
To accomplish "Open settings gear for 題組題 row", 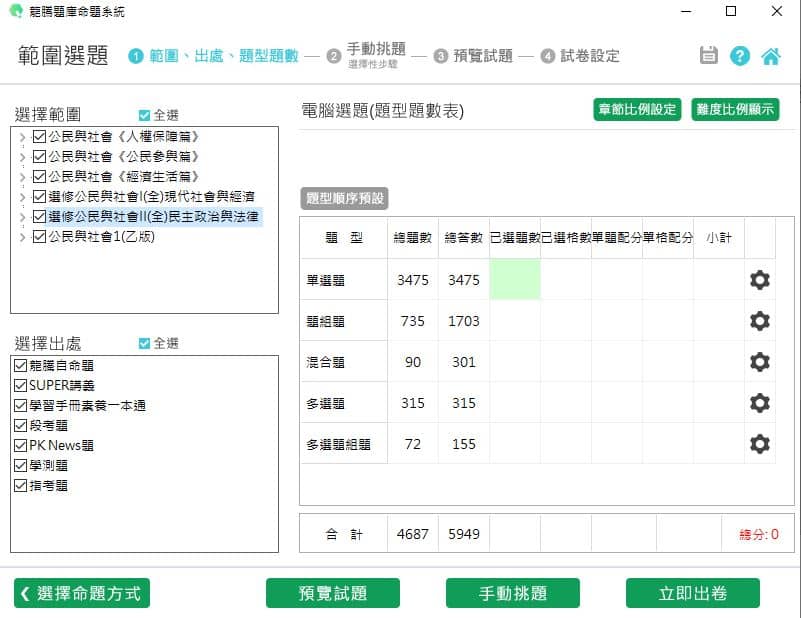I will point(760,321).
